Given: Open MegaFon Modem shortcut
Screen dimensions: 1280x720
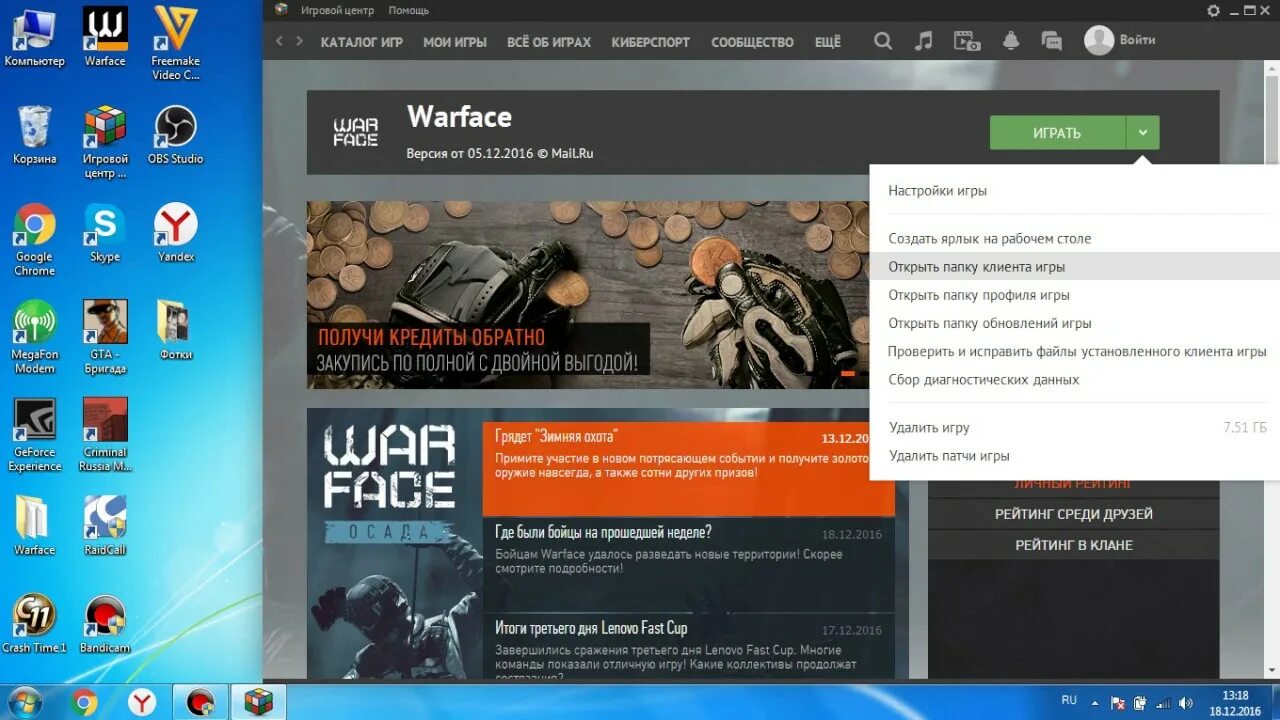Looking at the screenshot, I should (x=35, y=338).
